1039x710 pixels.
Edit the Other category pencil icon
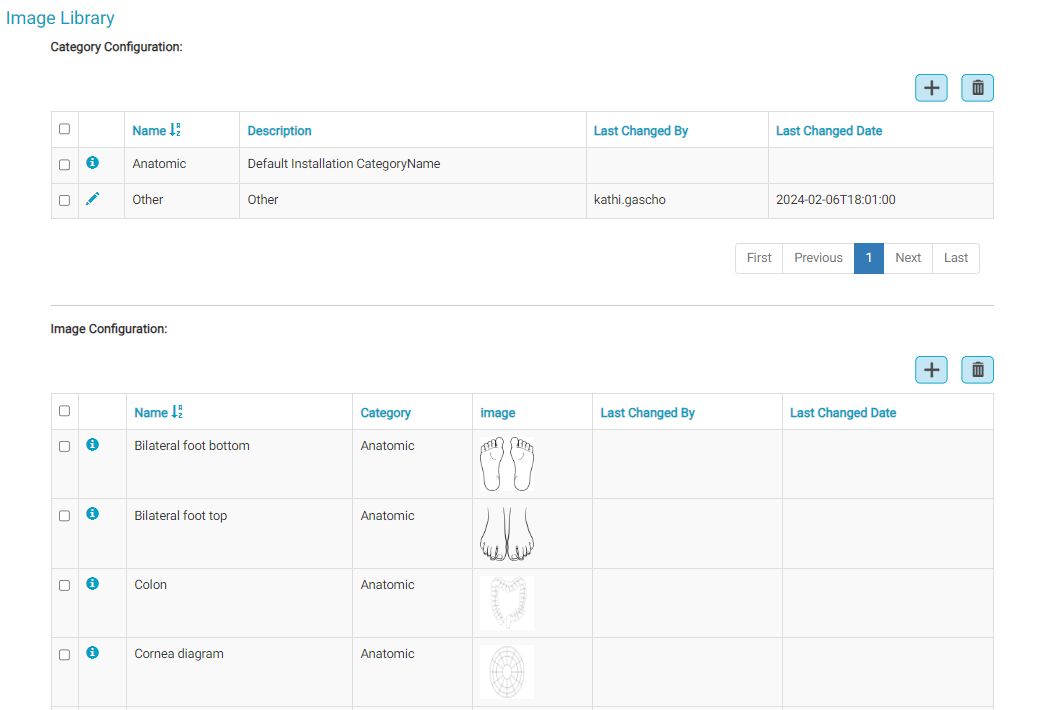point(93,199)
